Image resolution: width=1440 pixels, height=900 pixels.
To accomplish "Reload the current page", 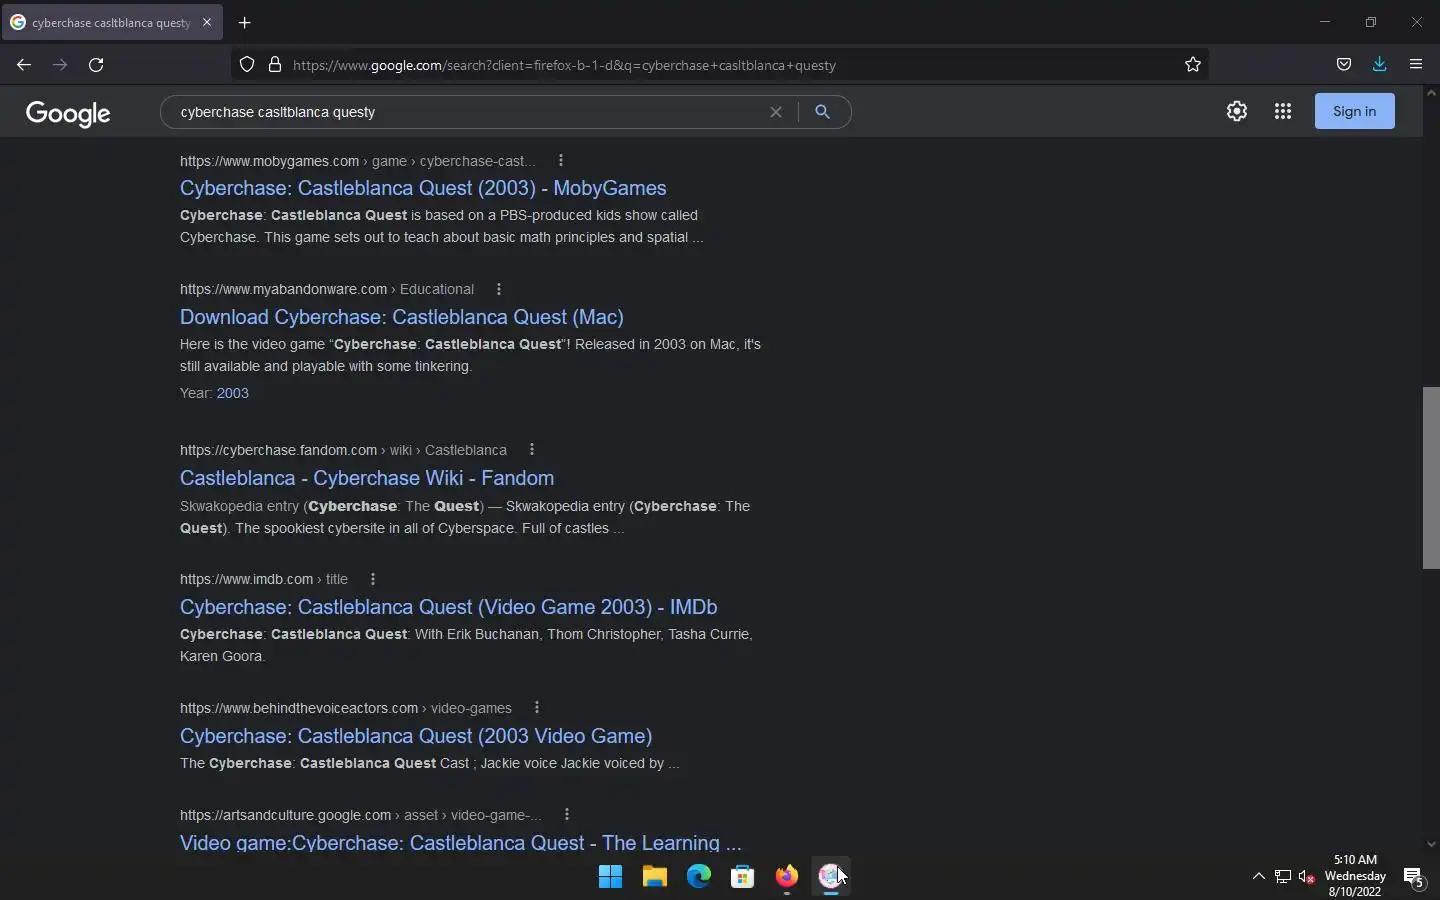I will [96, 65].
